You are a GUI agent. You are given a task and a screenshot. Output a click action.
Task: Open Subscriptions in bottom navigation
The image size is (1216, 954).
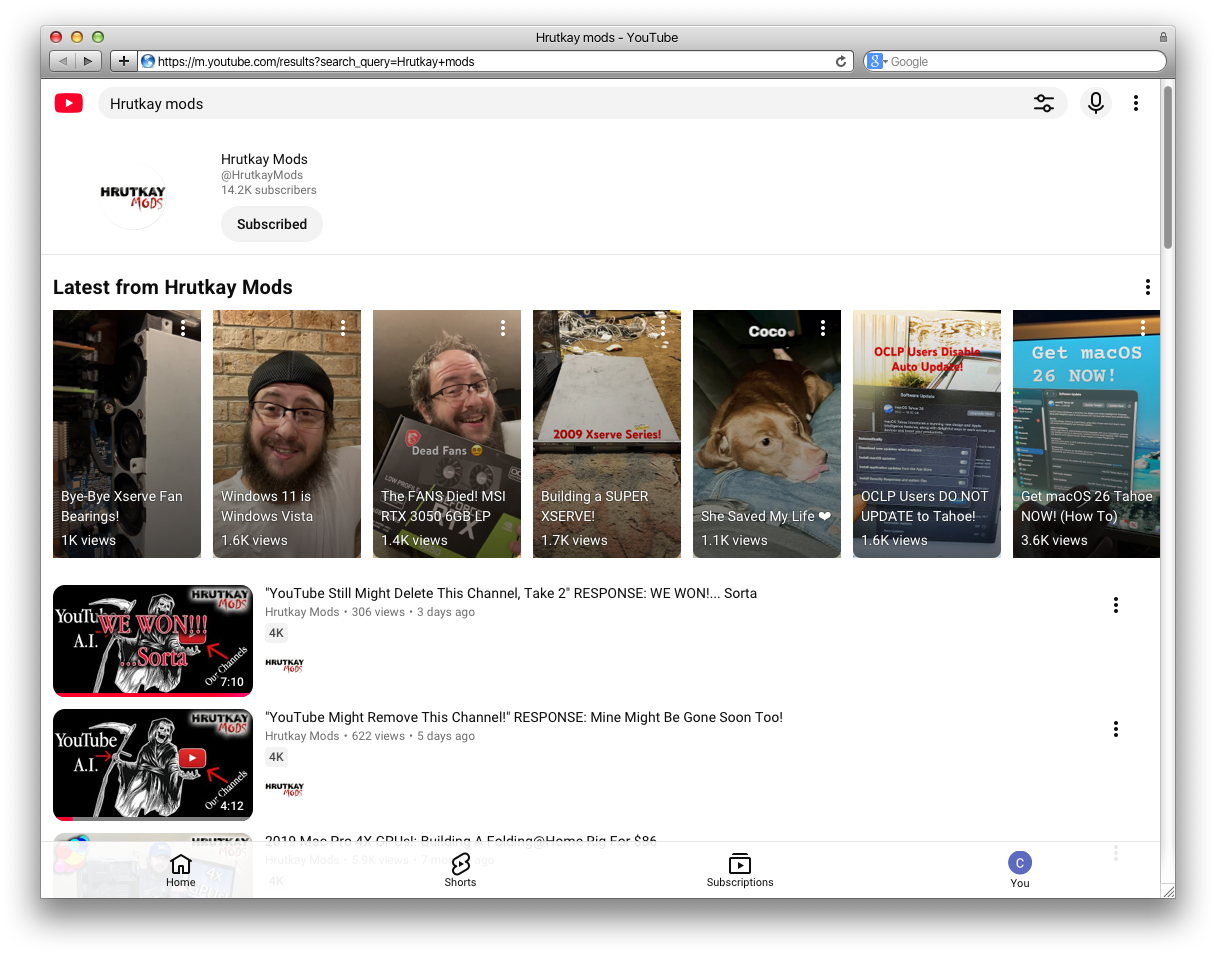pos(740,869)
